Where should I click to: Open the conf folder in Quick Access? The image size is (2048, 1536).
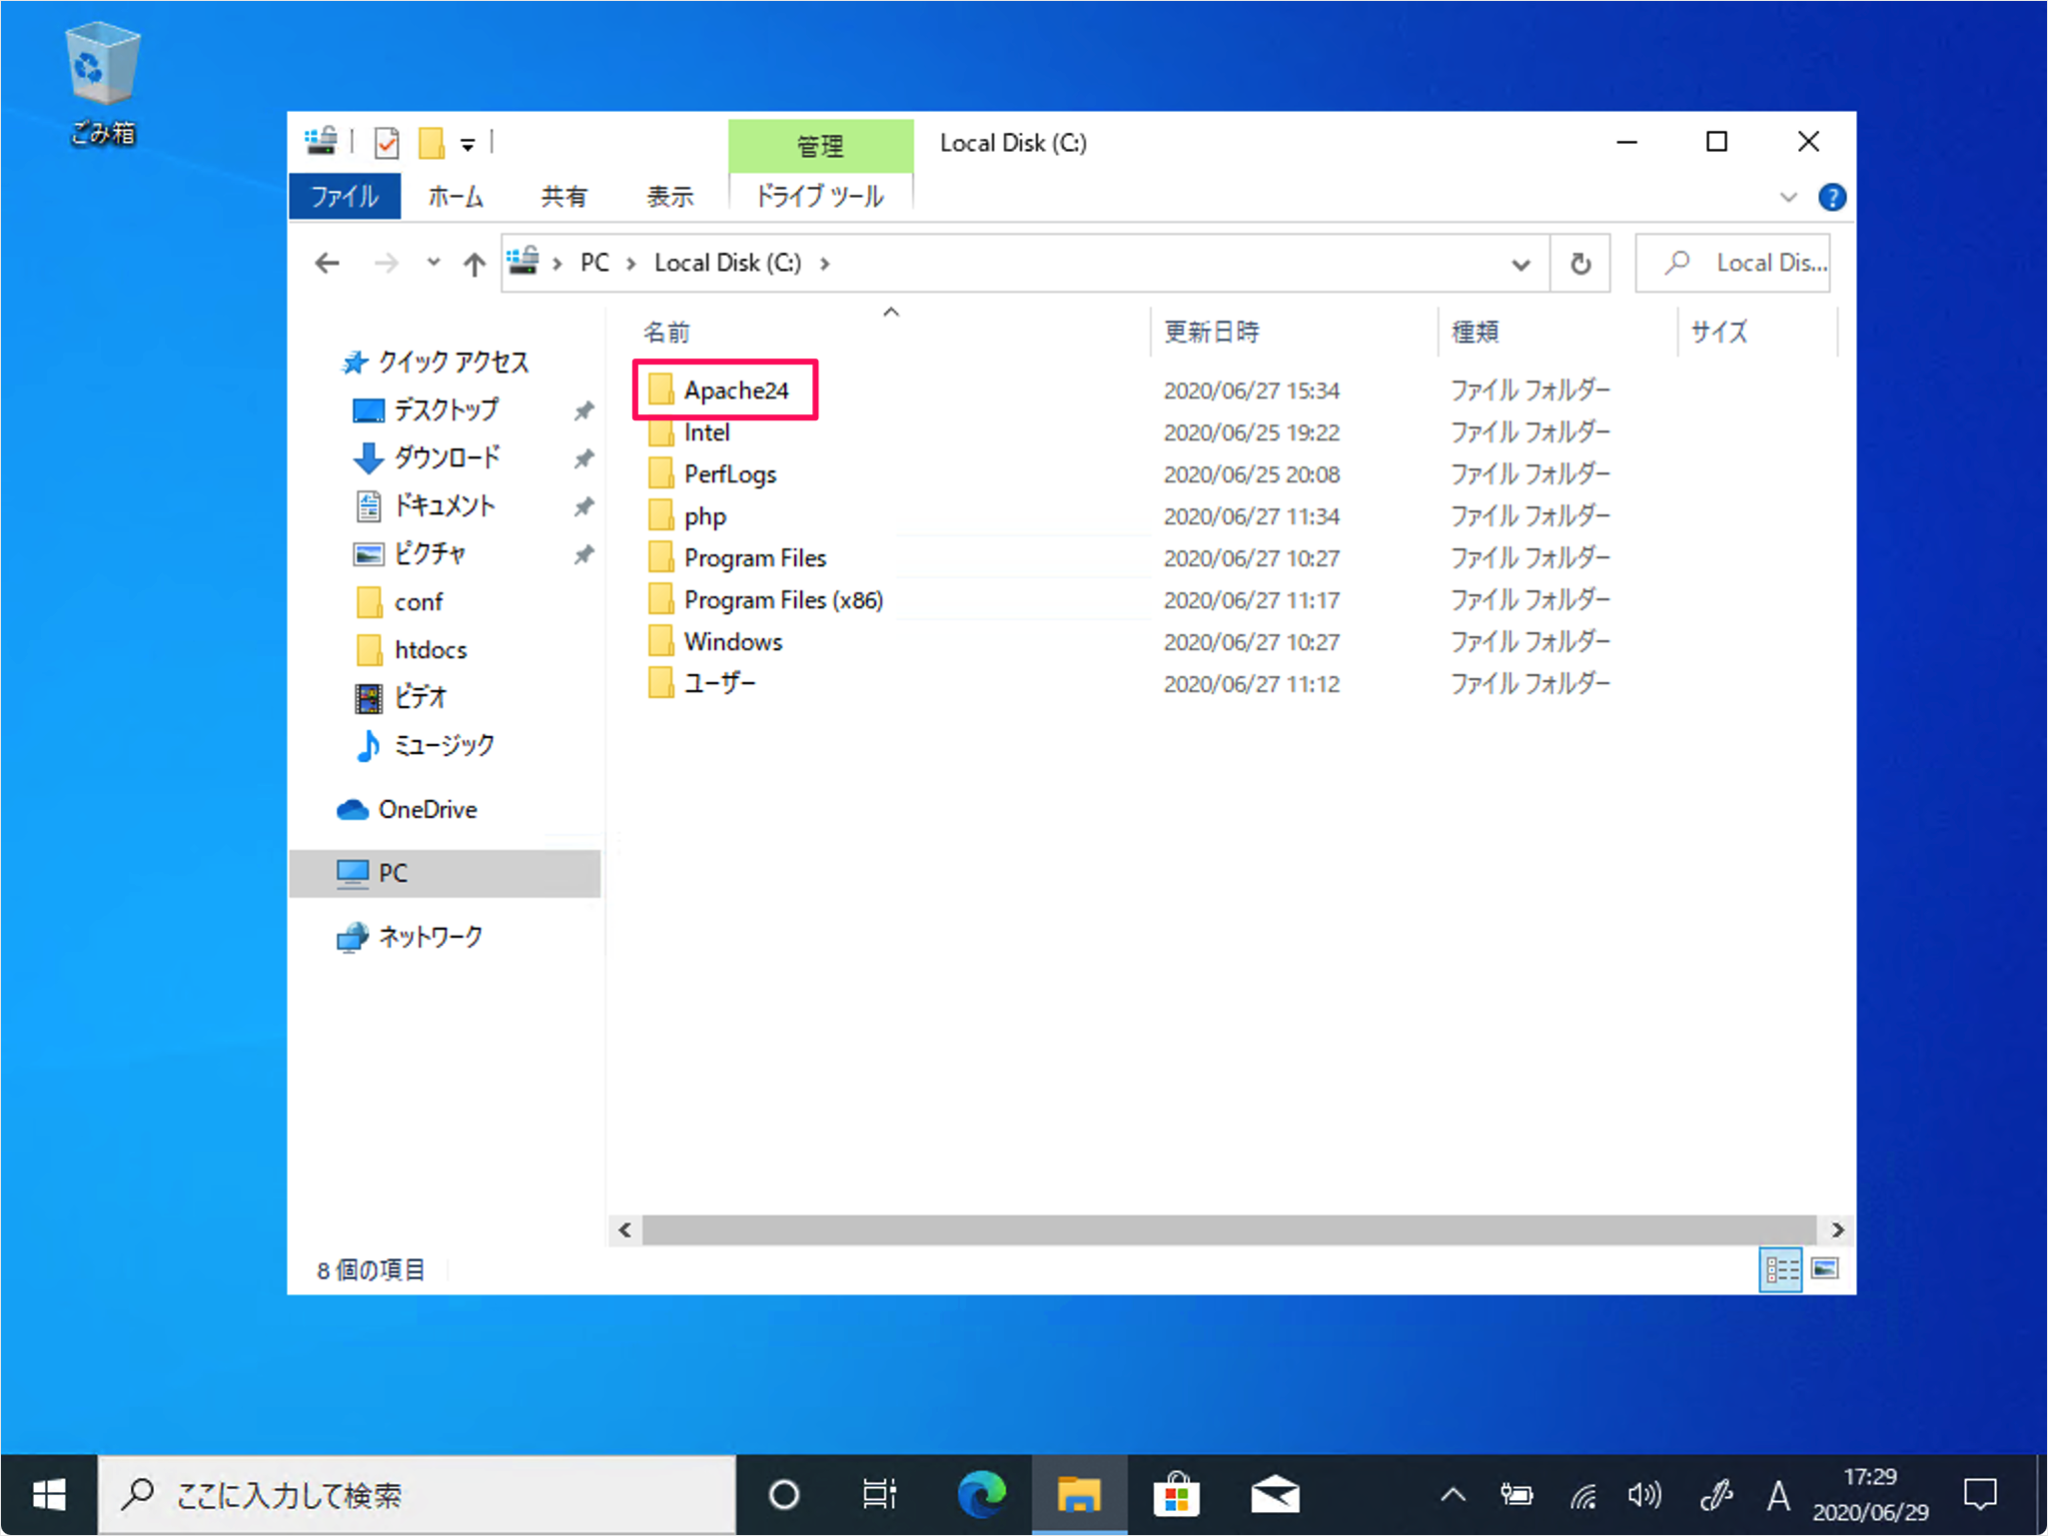point(417,601)
